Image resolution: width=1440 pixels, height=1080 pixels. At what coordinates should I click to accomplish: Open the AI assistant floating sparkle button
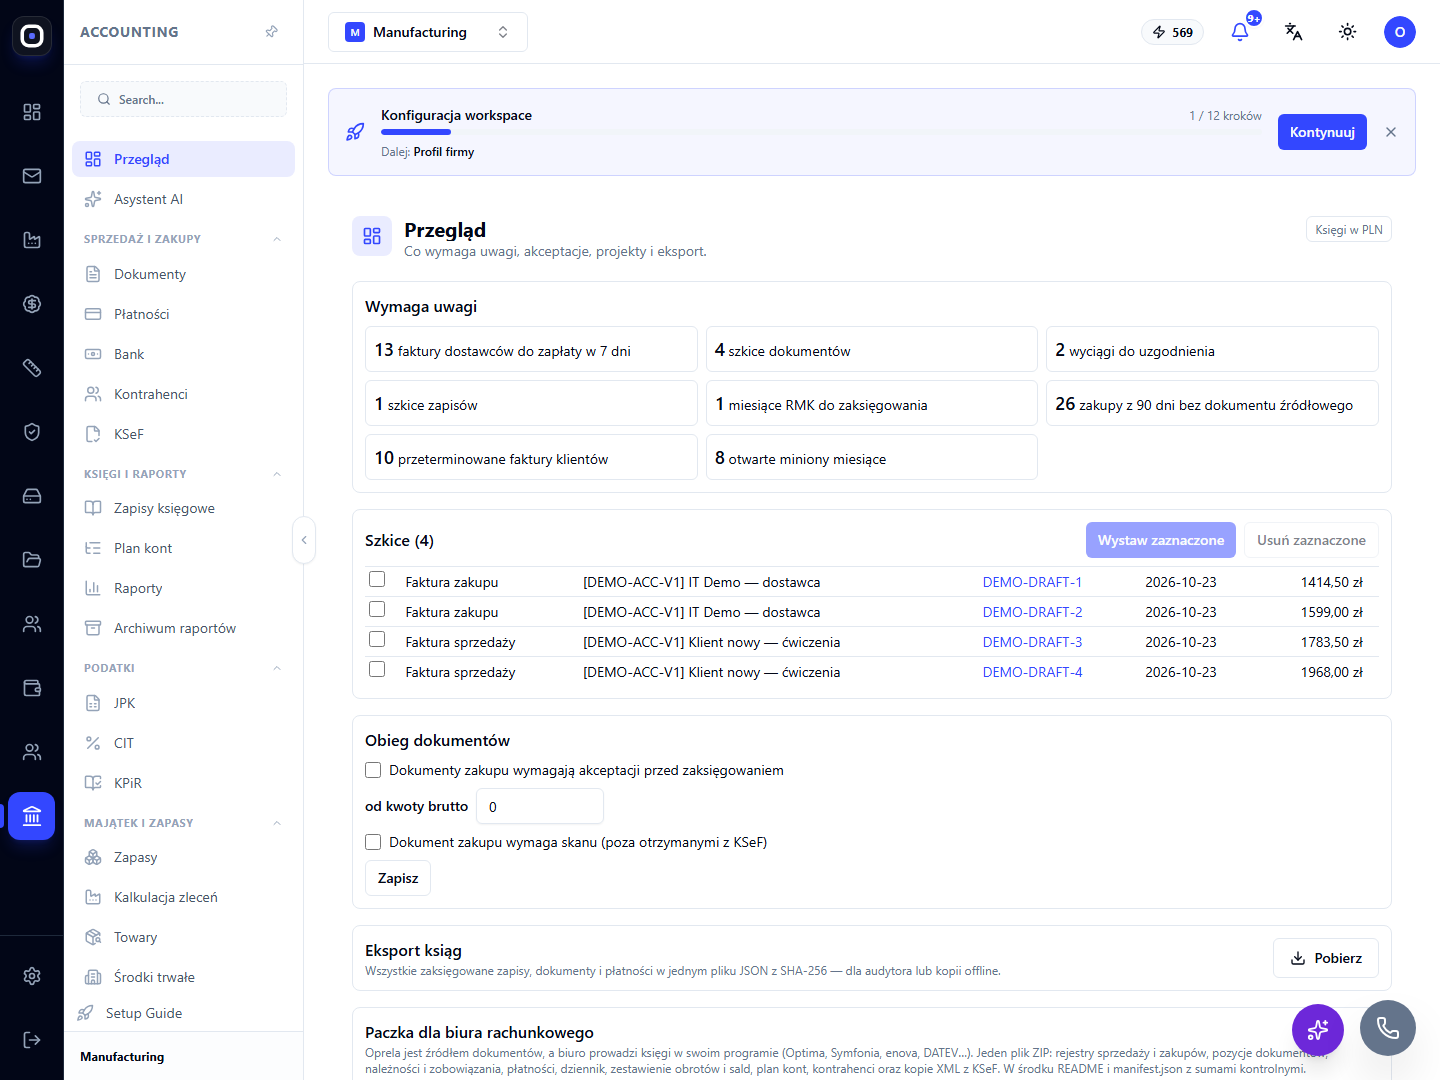(1318, 1029)
